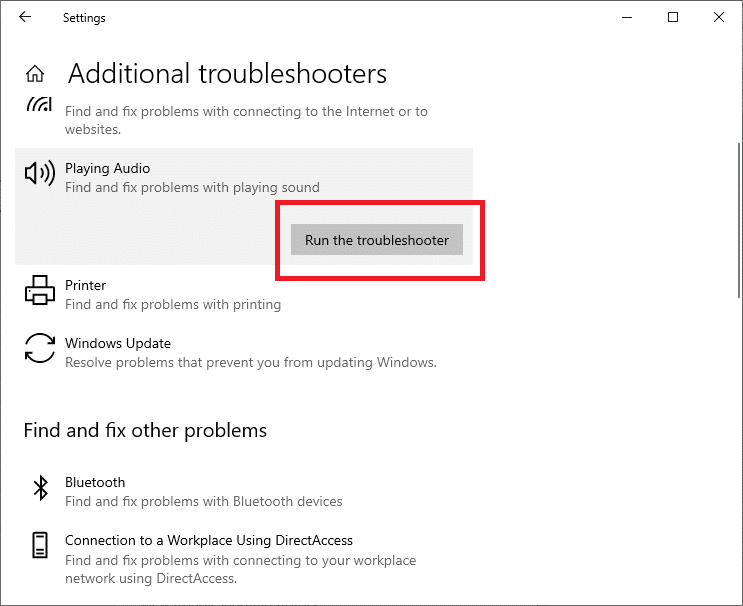Screen dimensions: 743x606
Task: Click the Playing Audio speaker icon
Action: (39, 174)
